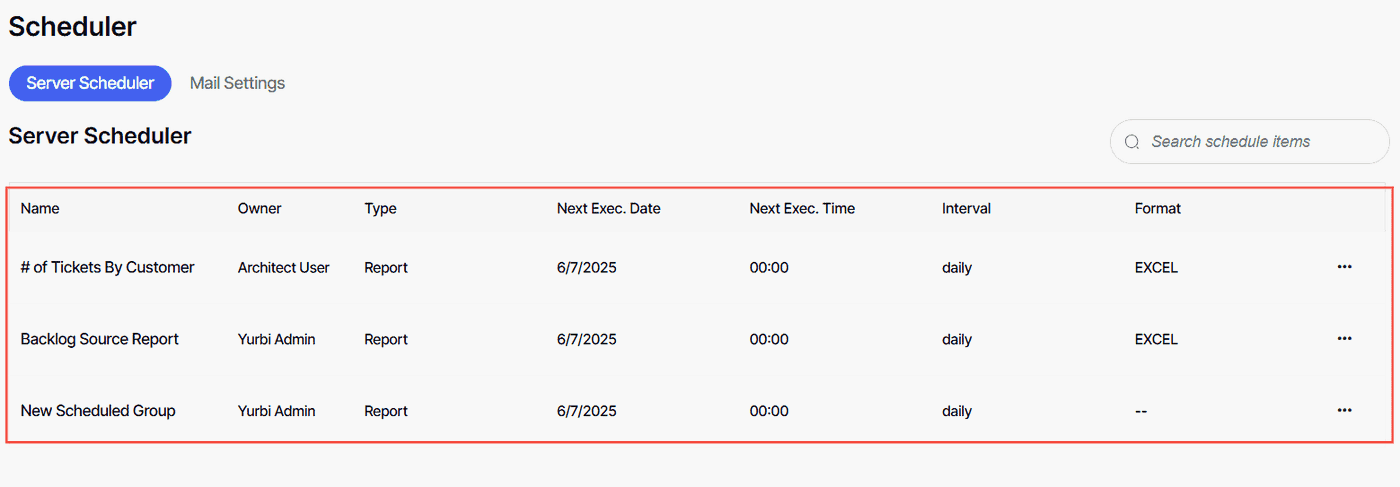Switch to the Mail Settings tab
This screenshot has height=487, width=1400.
point(237,83)
